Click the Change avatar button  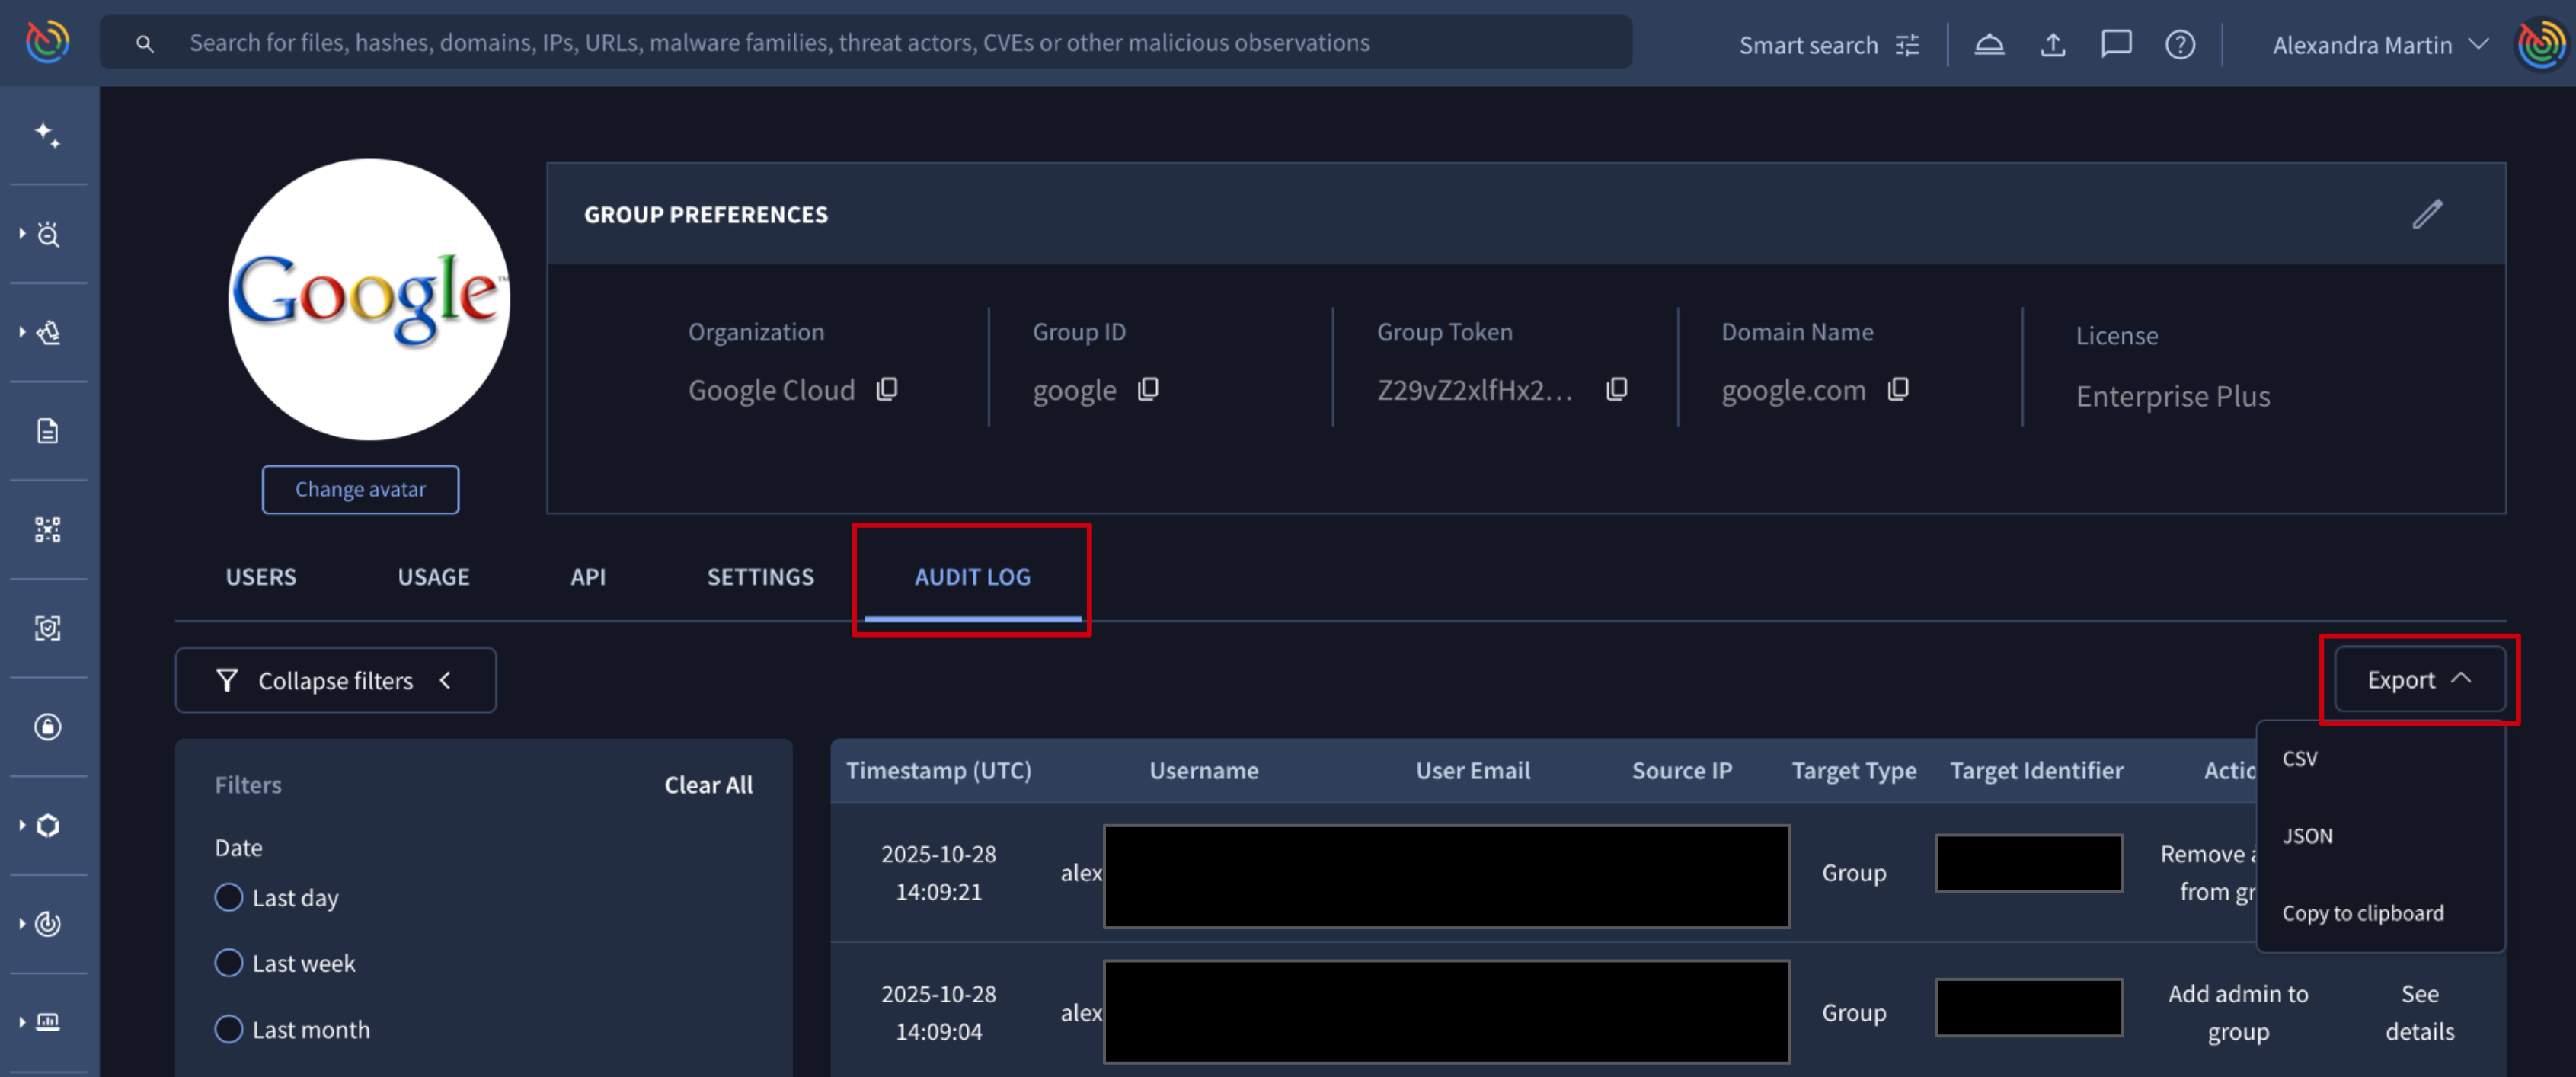click(360, 489)
